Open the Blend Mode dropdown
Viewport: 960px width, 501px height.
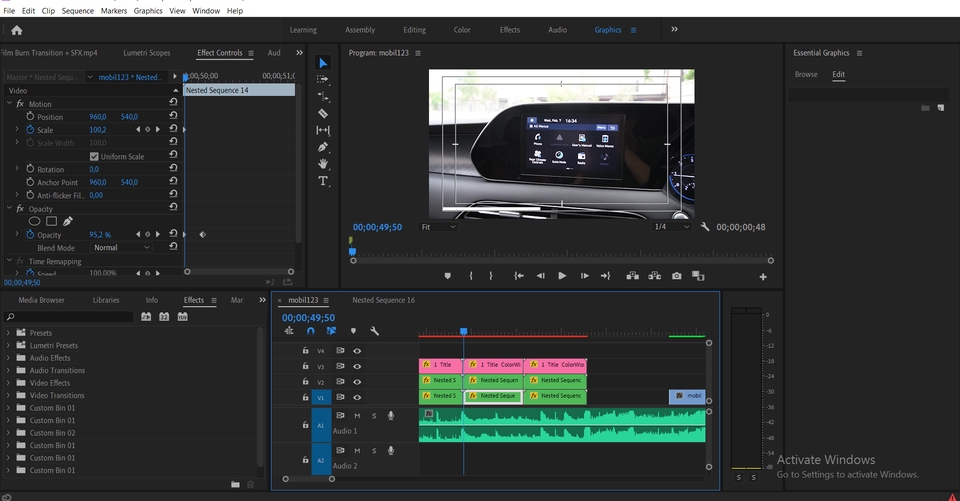121,247
